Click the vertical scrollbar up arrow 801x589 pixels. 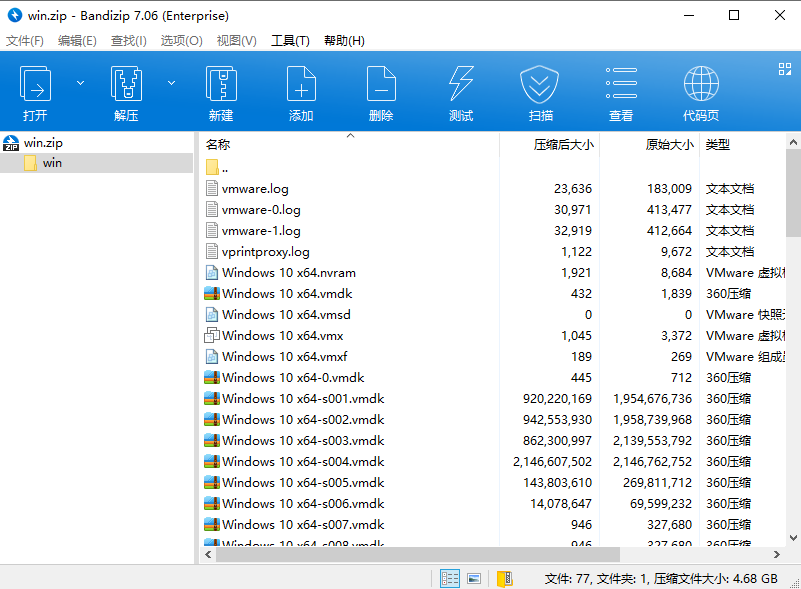(x=793, y=142)
